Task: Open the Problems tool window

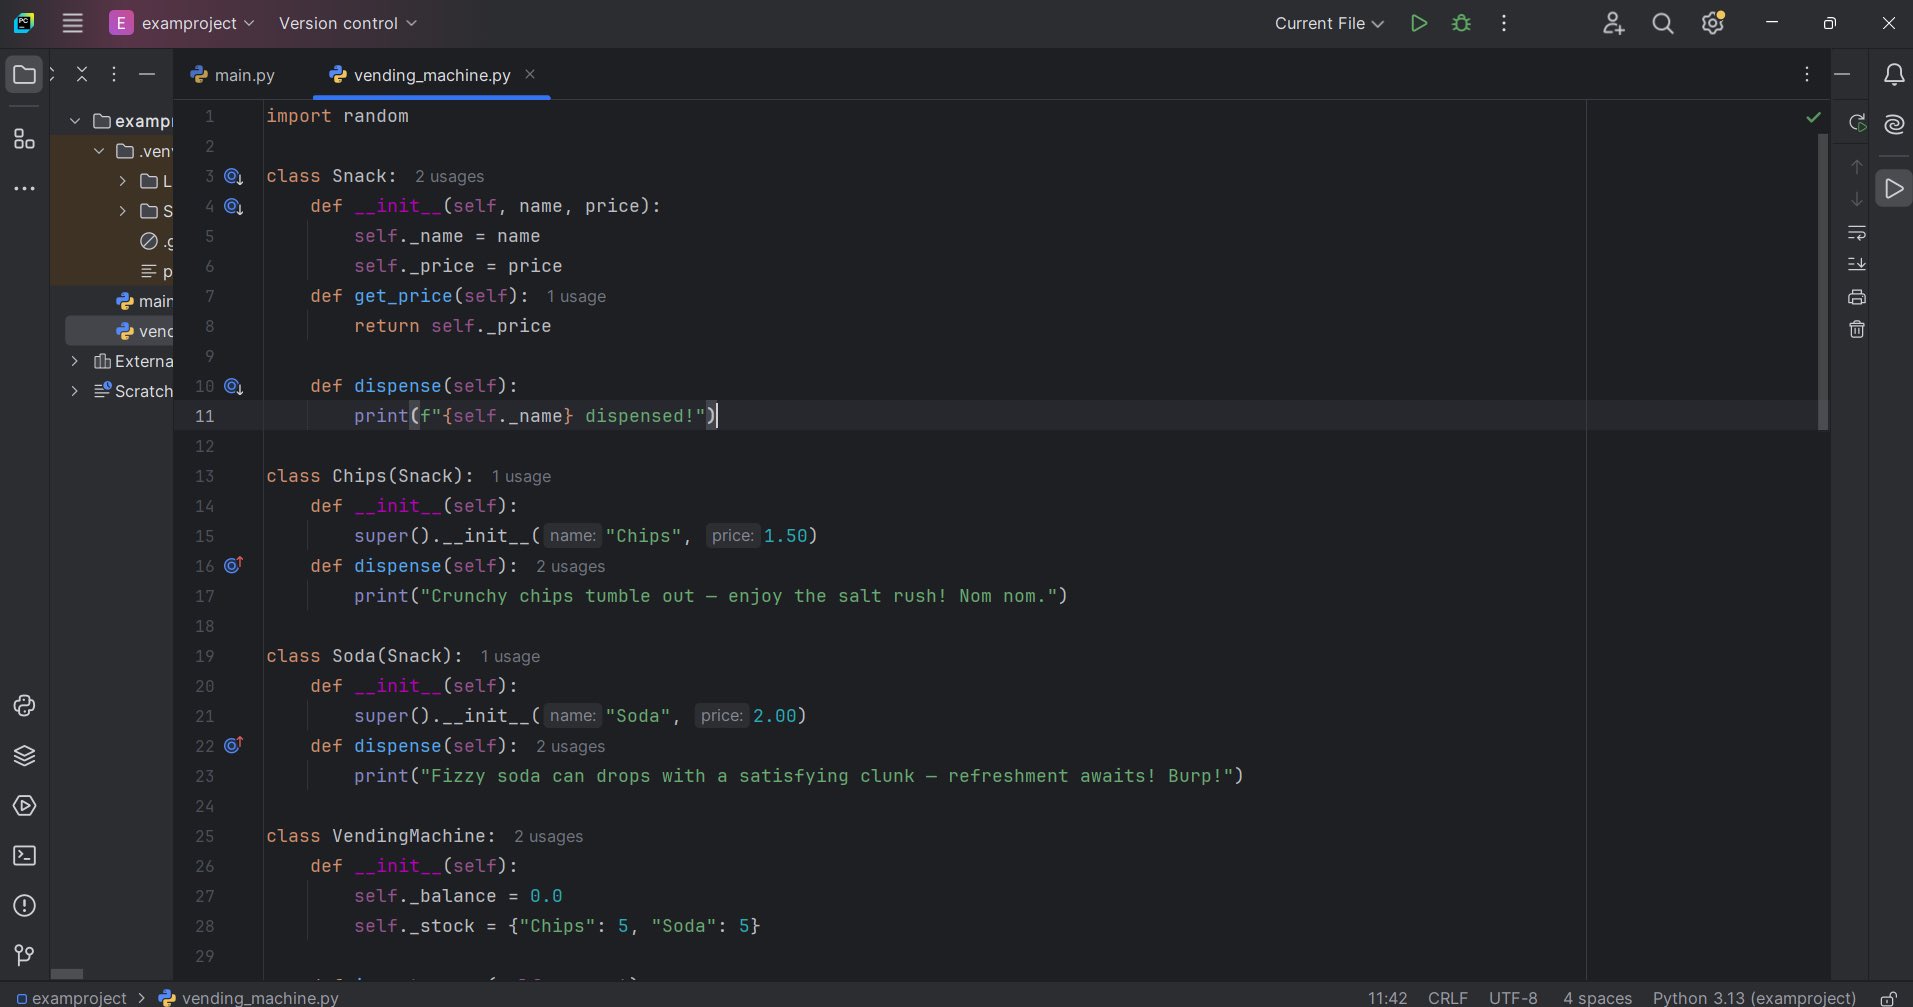Action: (24, 906)
